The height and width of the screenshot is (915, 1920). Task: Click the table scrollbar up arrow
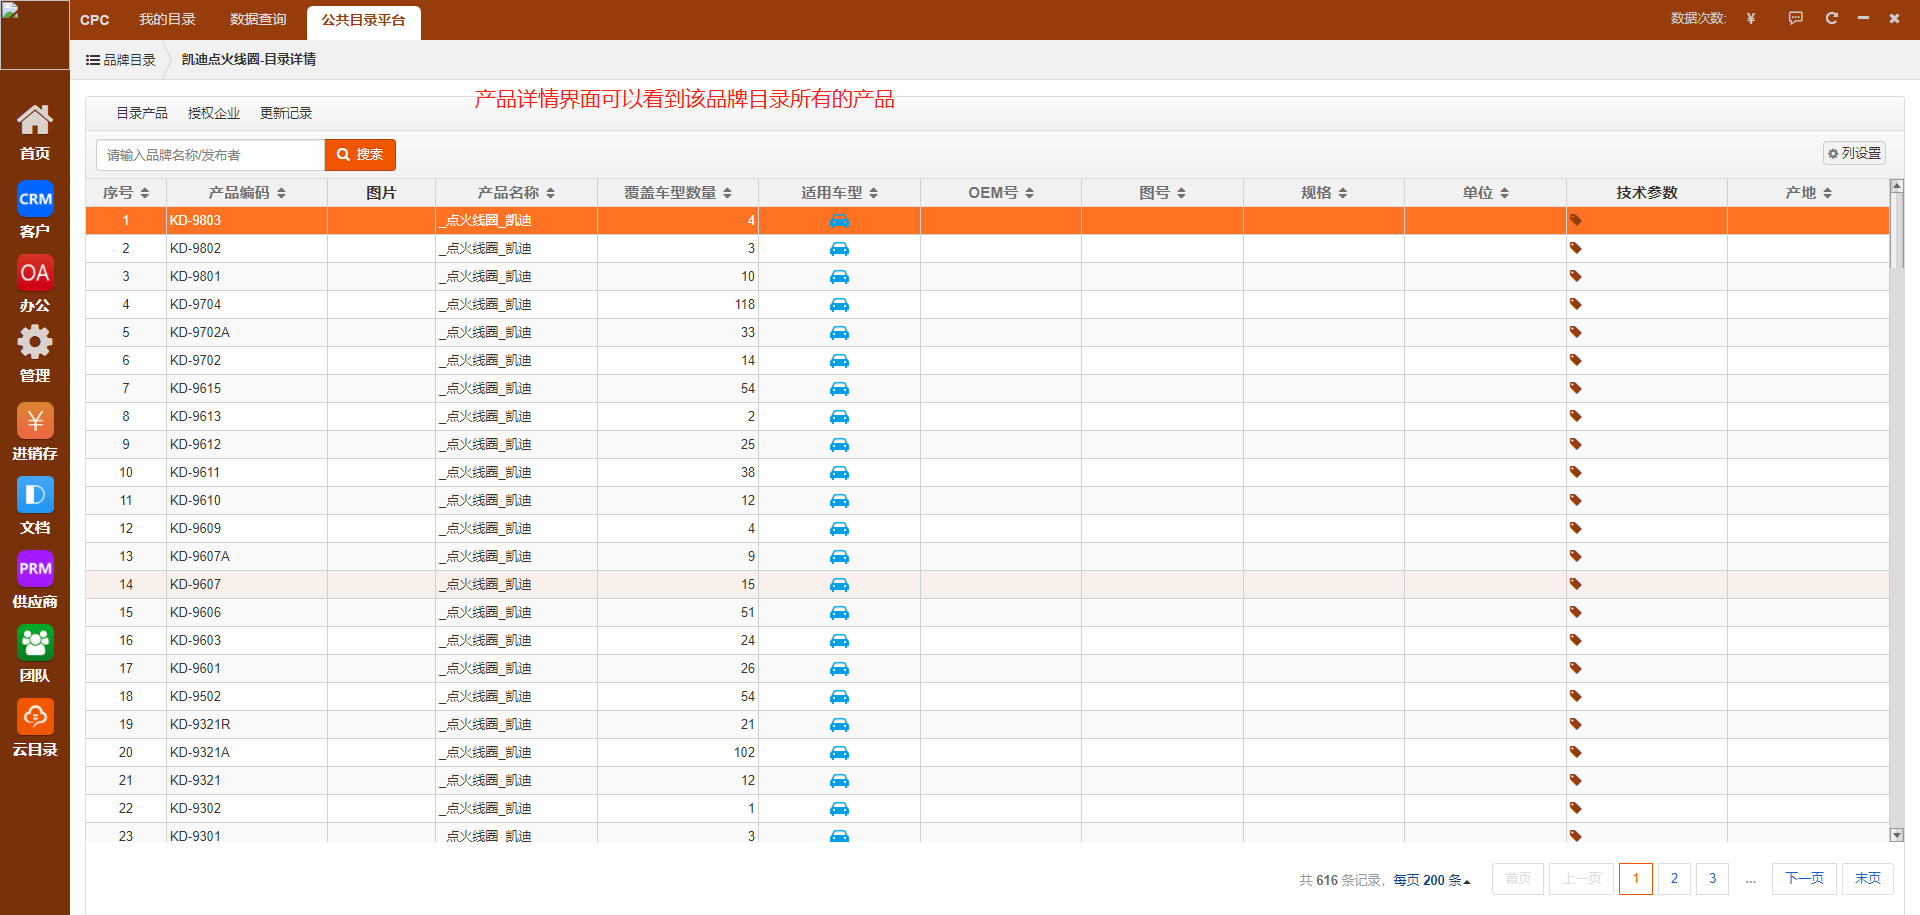[x=1897, y=186]
